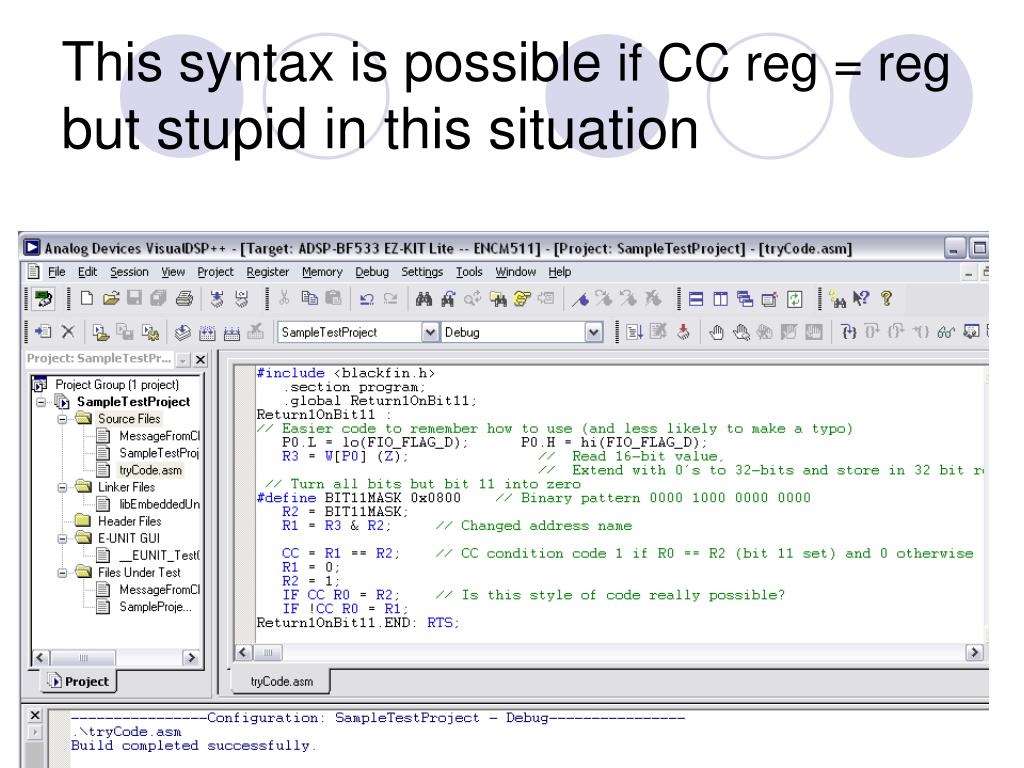Toggle bookmark with the blue flag icon
The image size is (1024, 768).
(581, 299)
